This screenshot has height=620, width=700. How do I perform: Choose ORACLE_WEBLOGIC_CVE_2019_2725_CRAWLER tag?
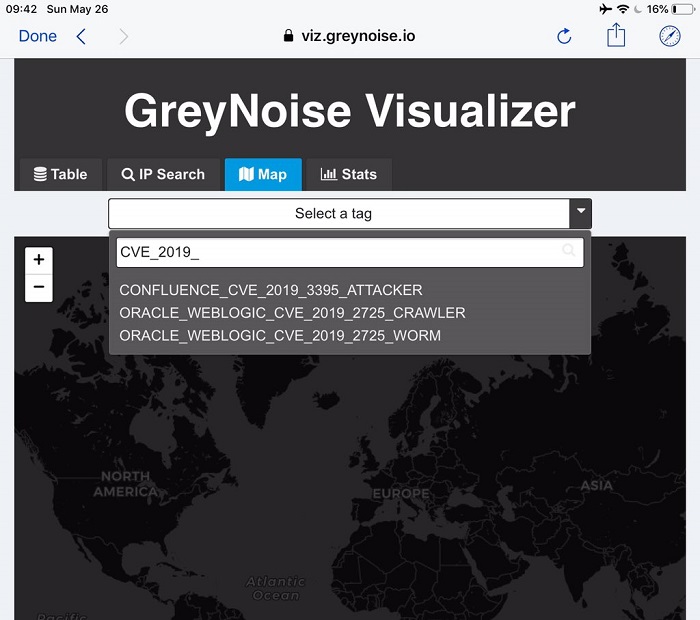coord(292,313)
